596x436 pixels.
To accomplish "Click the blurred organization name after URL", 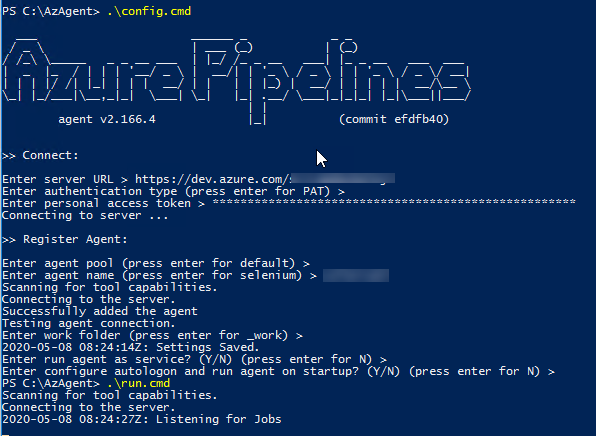I will click(342, 178).
